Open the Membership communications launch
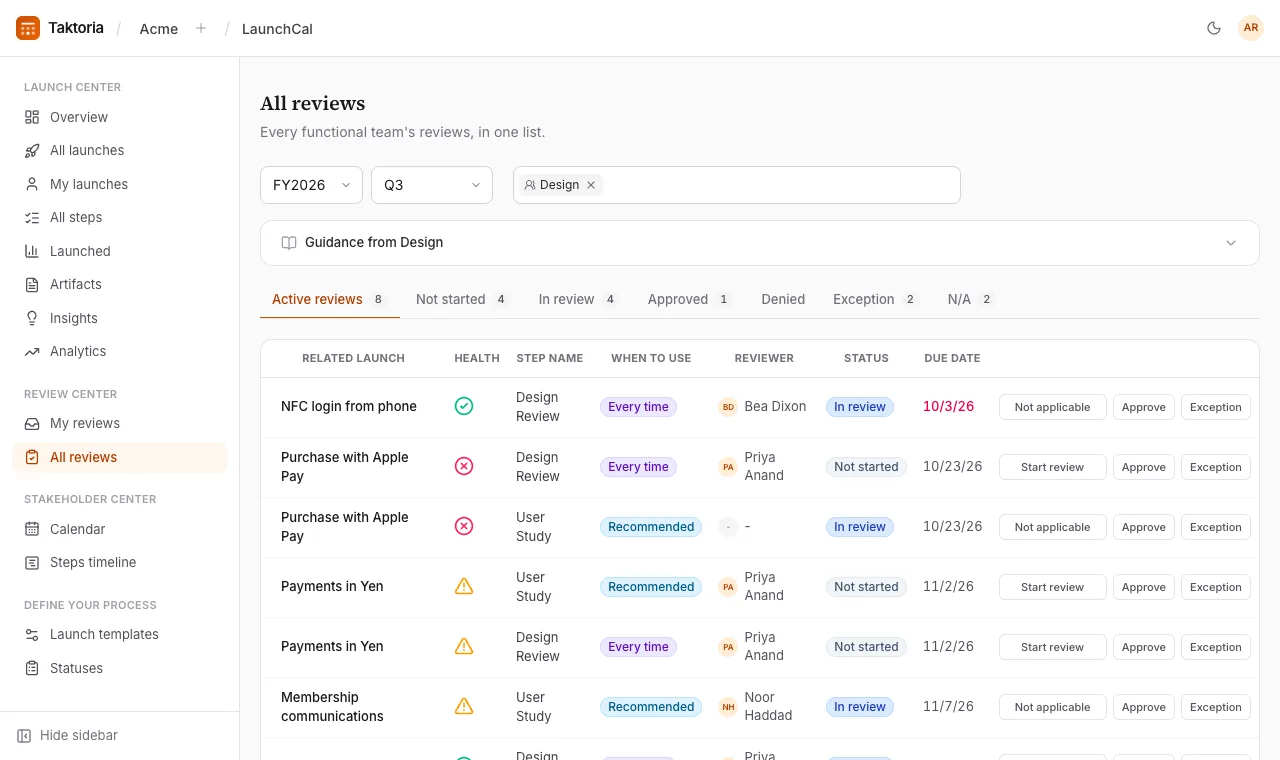 [332, 707]
